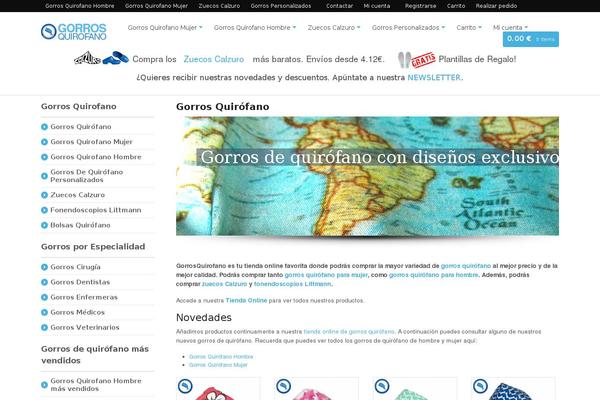Screen dimensions: 600x400
Task: Click bullet icon beside Gorros Enfermeras
Action: point(44,297)
